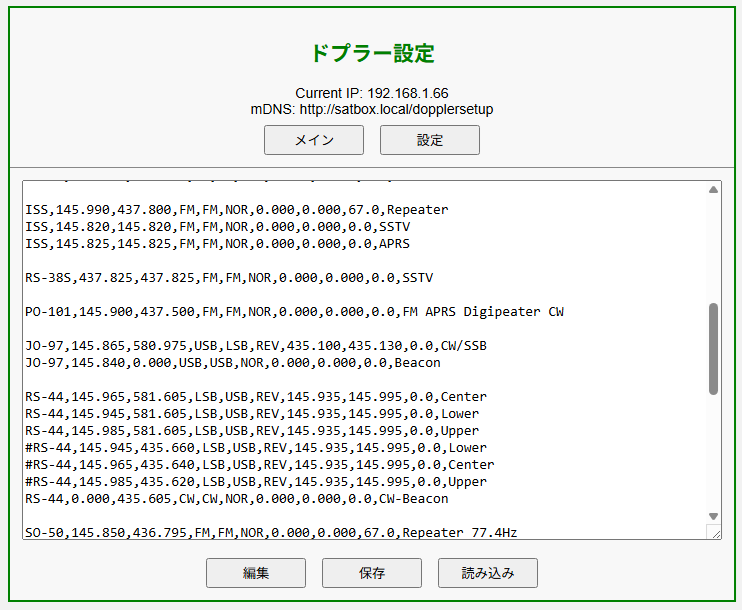Click the RS-44 145.965 Center line
The width and height of the screenshot is (742, 610).
pos(256,397)
